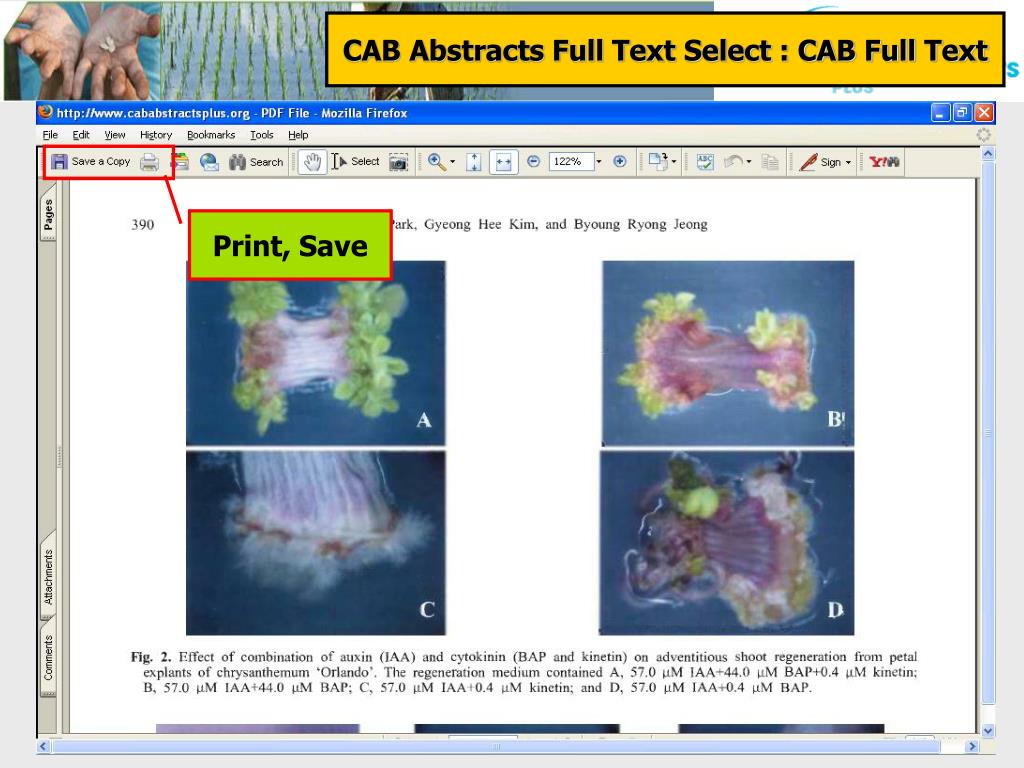This screenshot has height=768, width=1024.
Task: Open the rotate view dropdown arrow
Action: pos(674,161)
